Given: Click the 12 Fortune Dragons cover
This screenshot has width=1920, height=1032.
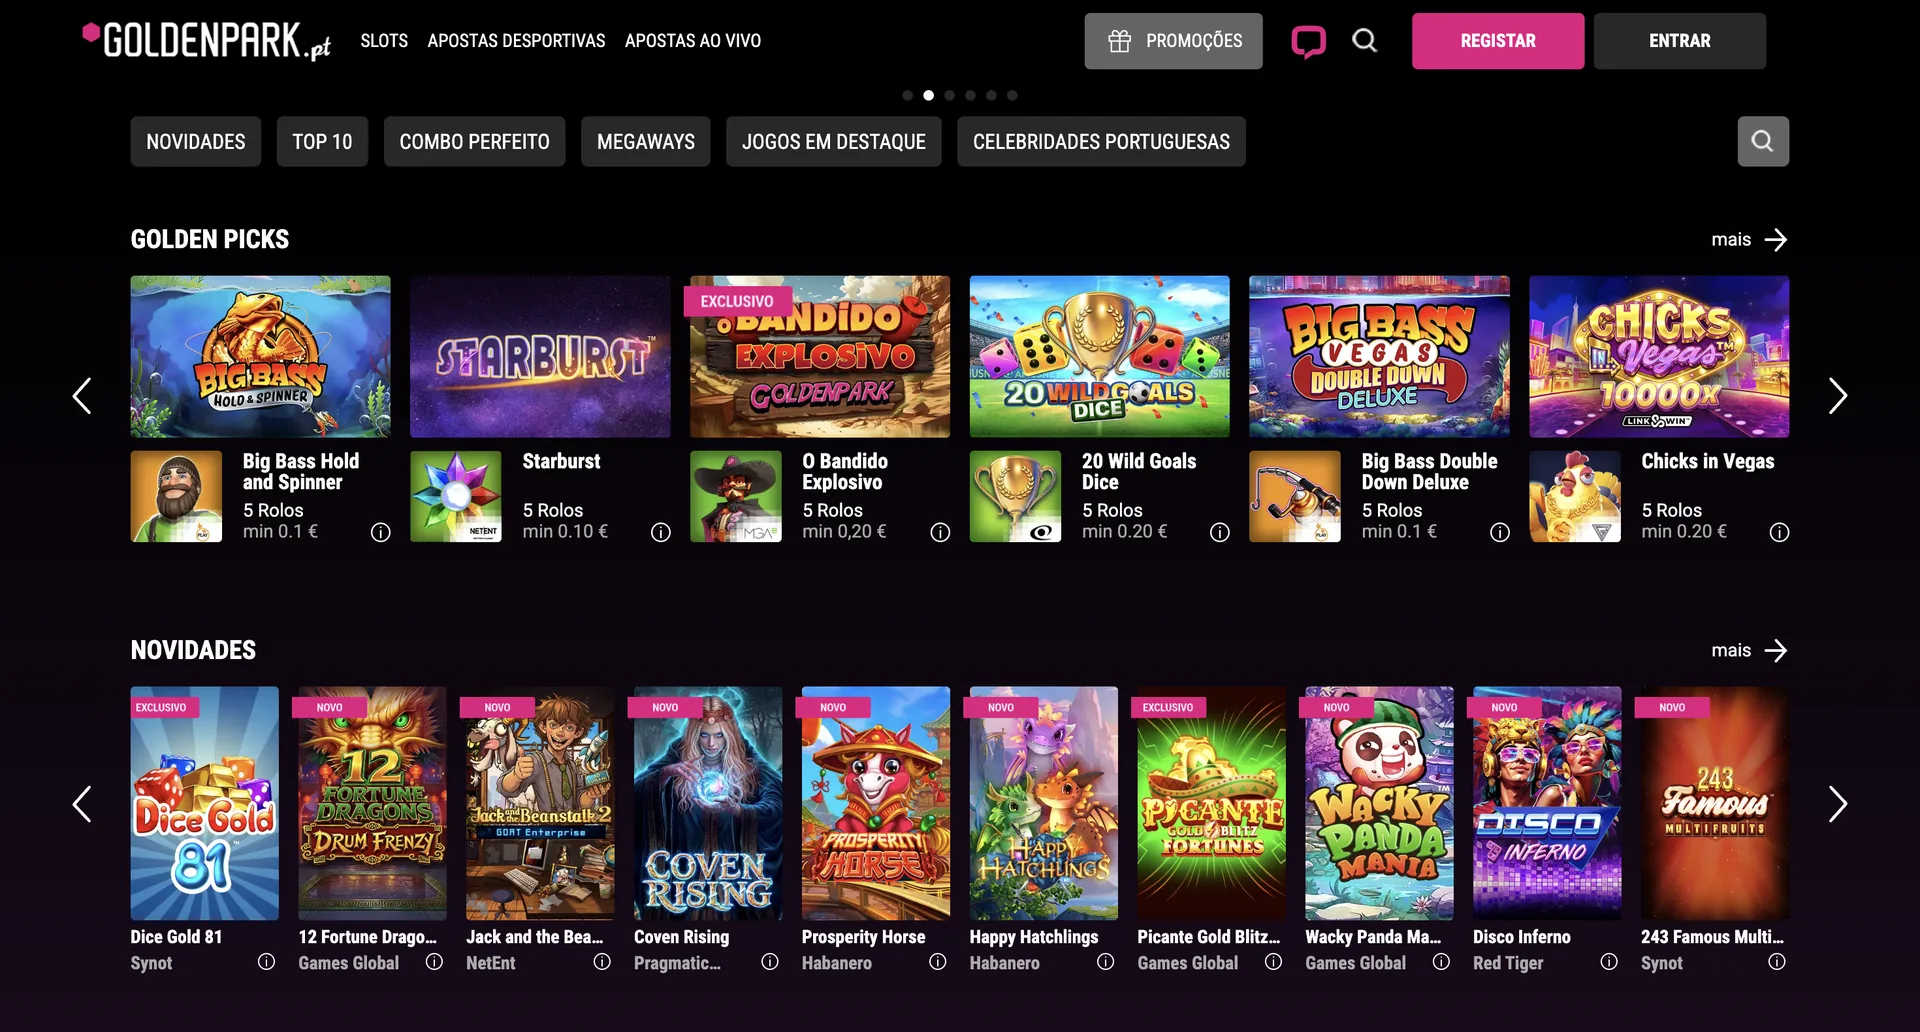Looking at the screenshot, I should [373, 803].
